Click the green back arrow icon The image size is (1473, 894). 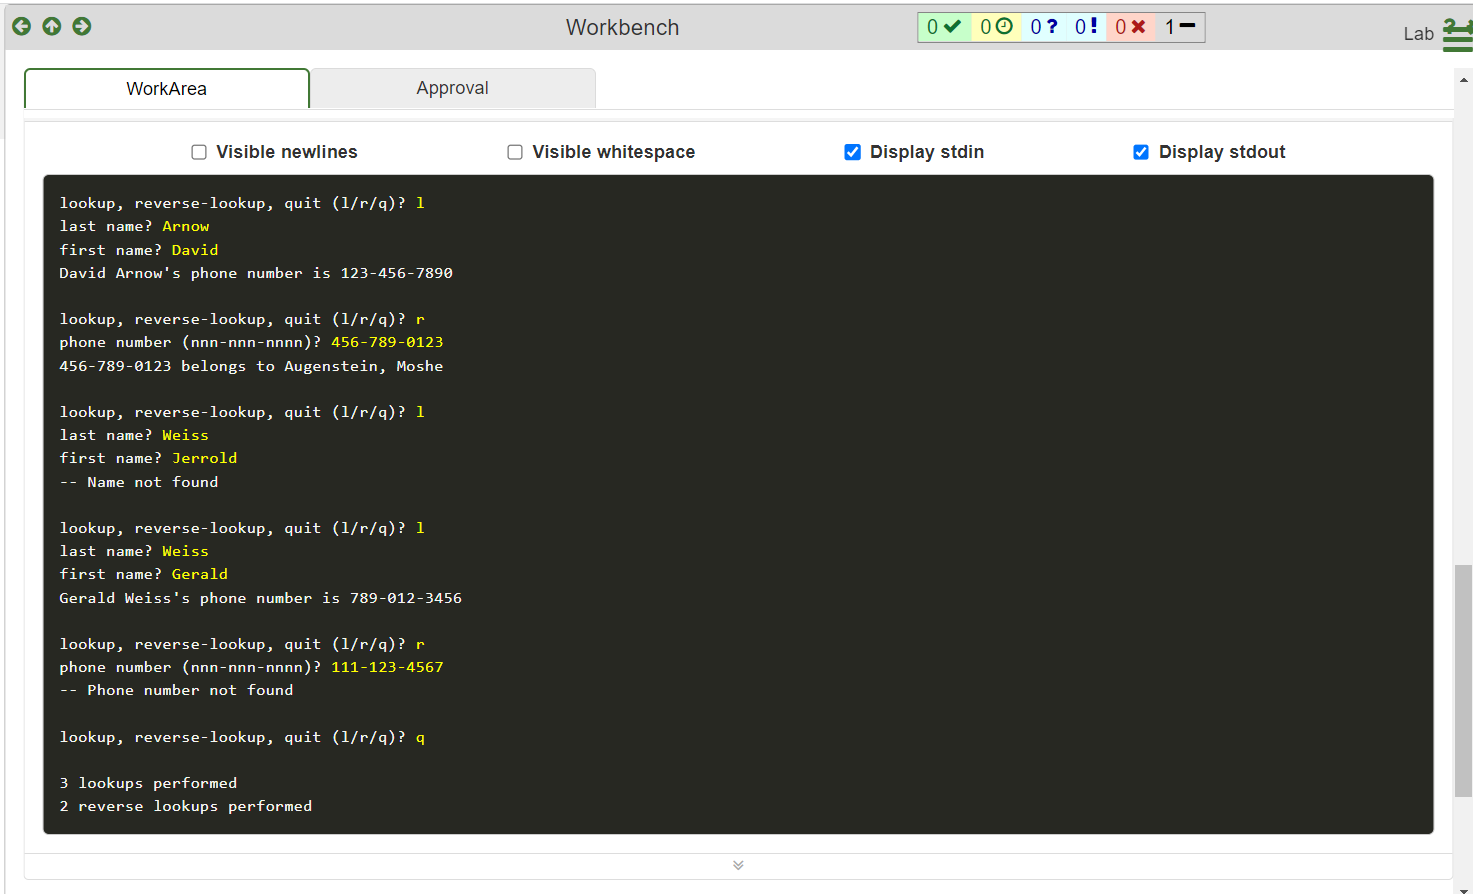coord(21,26)
